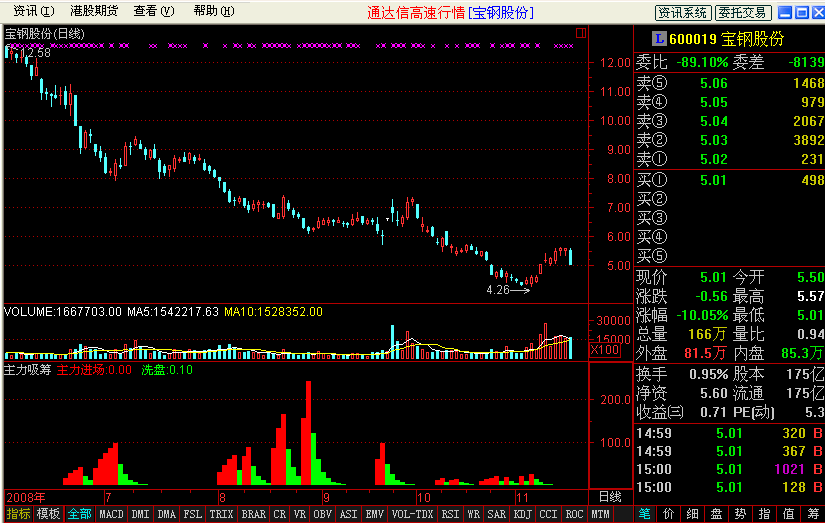Select the 筹 tab in quote panel
825x523 pixels.
pos(813,514)
